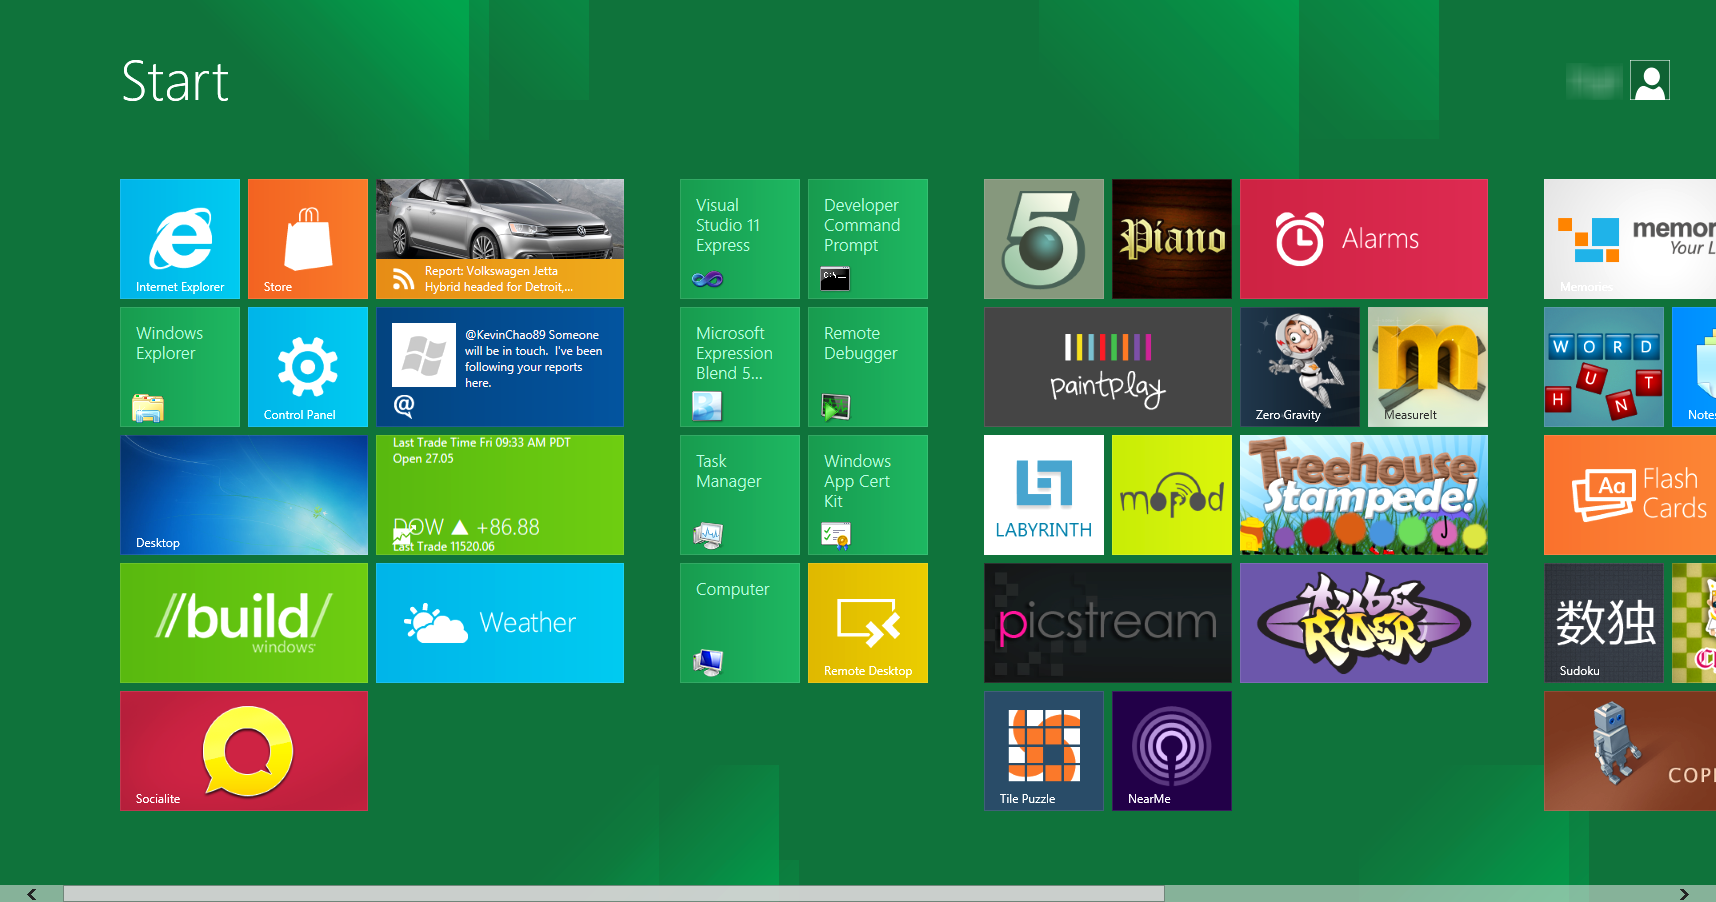
Task: Open the Computer tile
Action: pyautogui.click(x=740, y=623)
